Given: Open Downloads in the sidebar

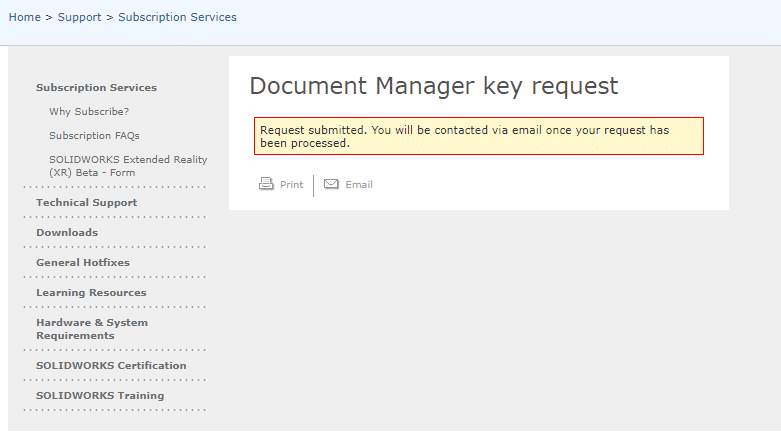Looking at the screenshot, I should click(67, 233).
